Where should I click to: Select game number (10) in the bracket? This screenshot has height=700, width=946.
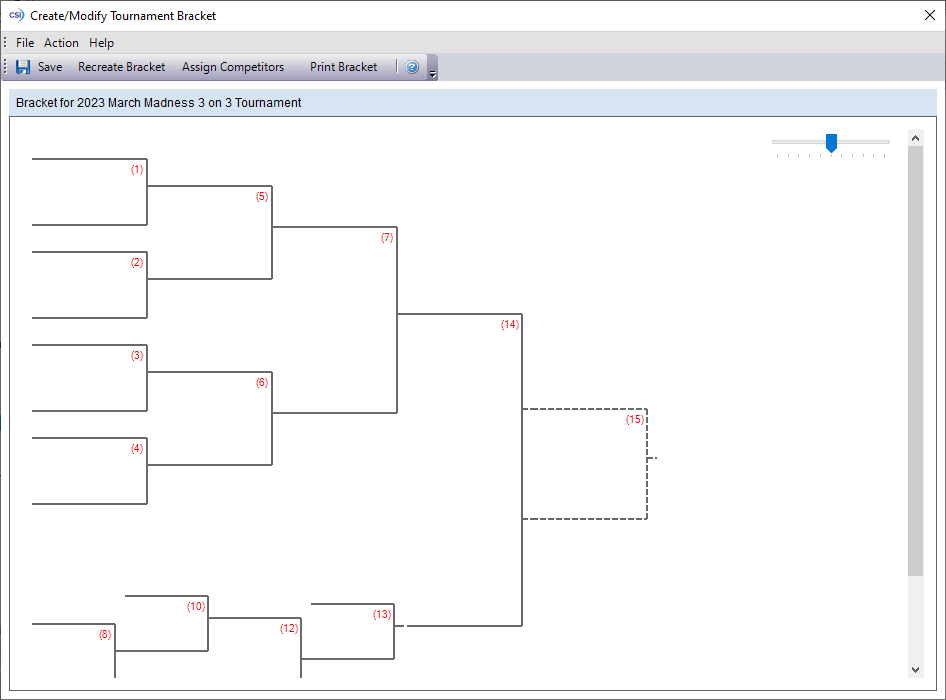point(196,606)
